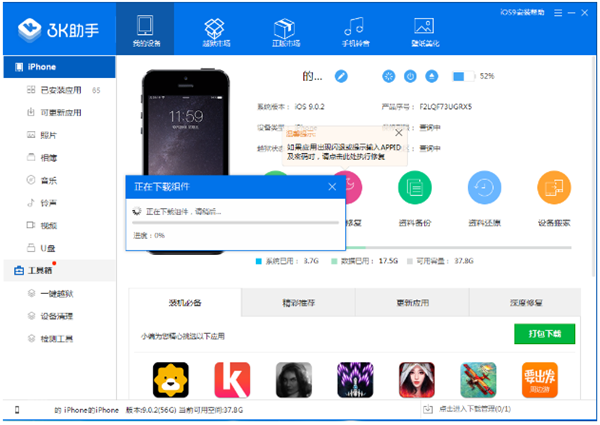This screenshot has height=425, width=600.
Task: Open the jailbreak market open-box icon
Action: (x=216, y=30)
